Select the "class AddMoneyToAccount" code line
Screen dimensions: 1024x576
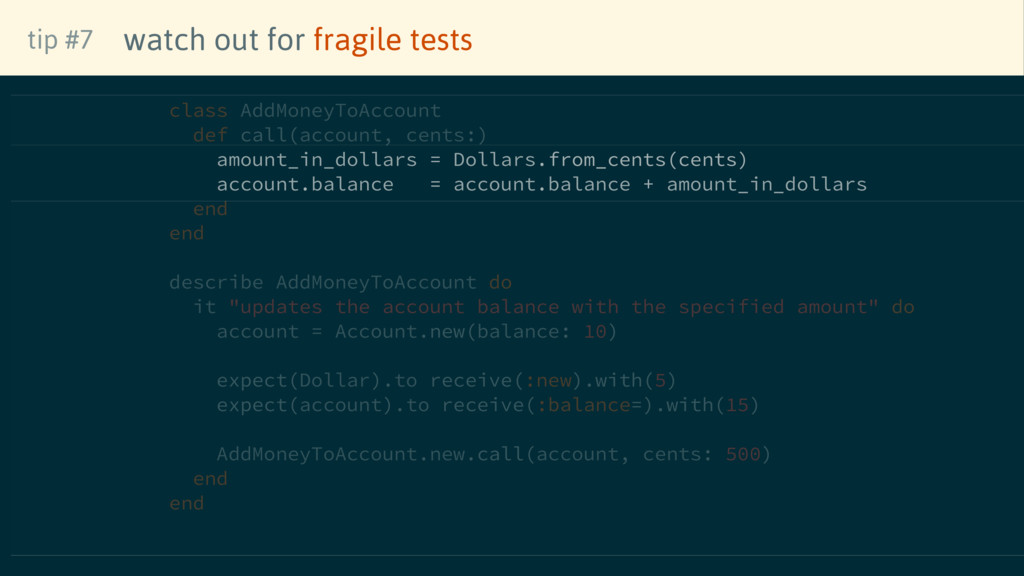pyautogui.click(x=305, y=110)
